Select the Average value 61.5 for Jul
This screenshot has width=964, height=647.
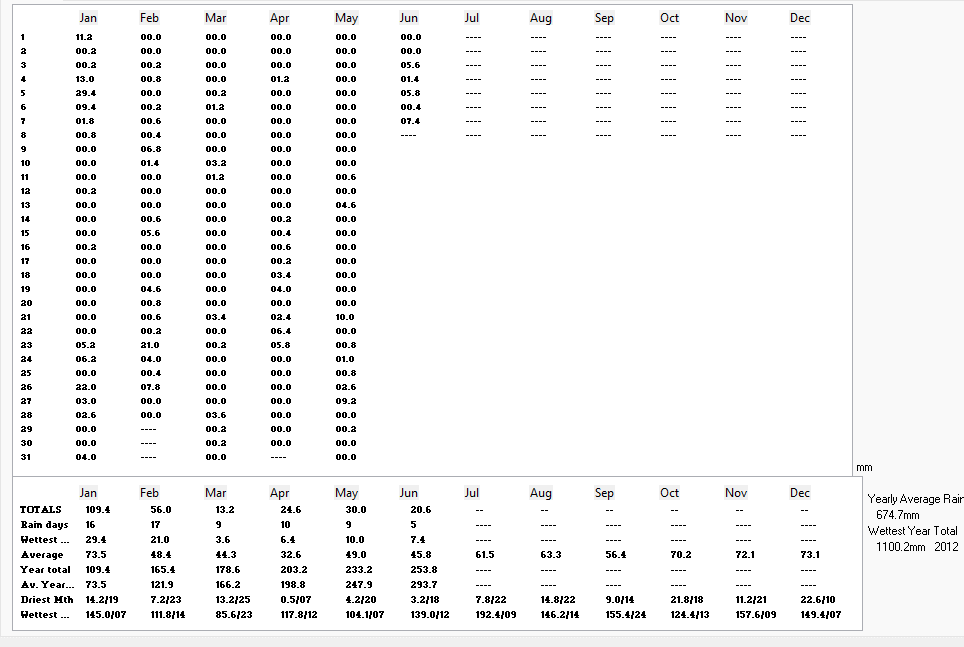[x=486, y=555]
